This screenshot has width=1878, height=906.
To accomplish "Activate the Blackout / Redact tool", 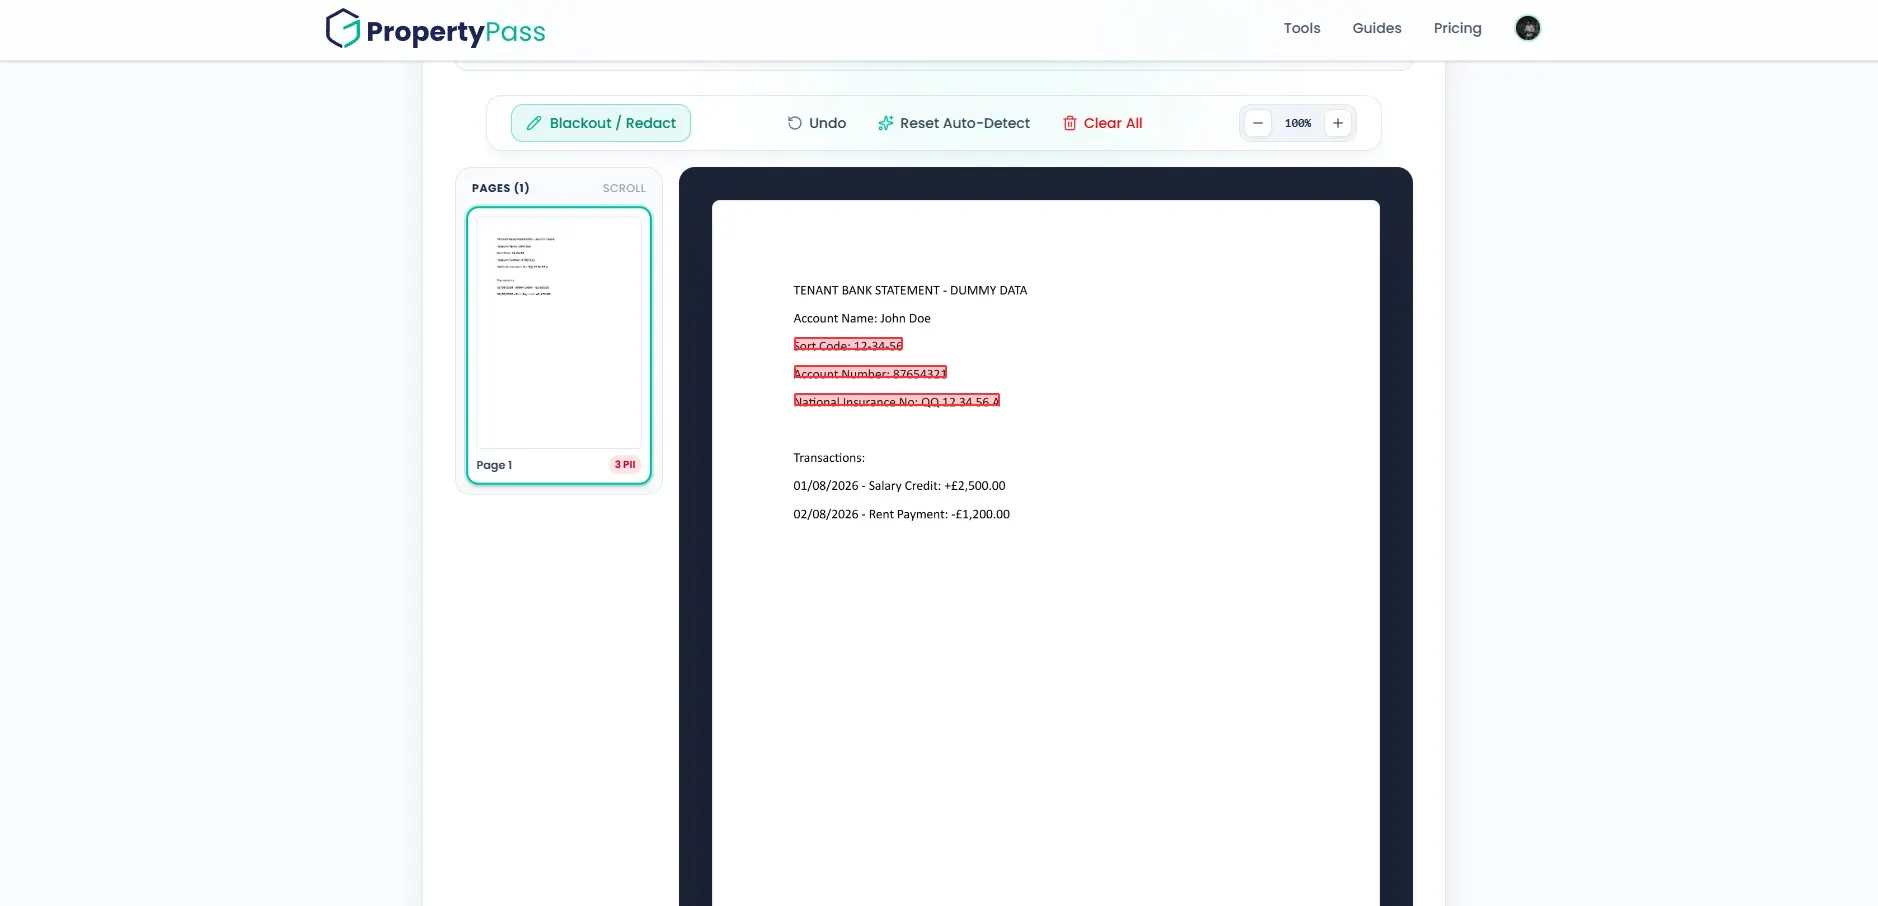I will 601,123.
